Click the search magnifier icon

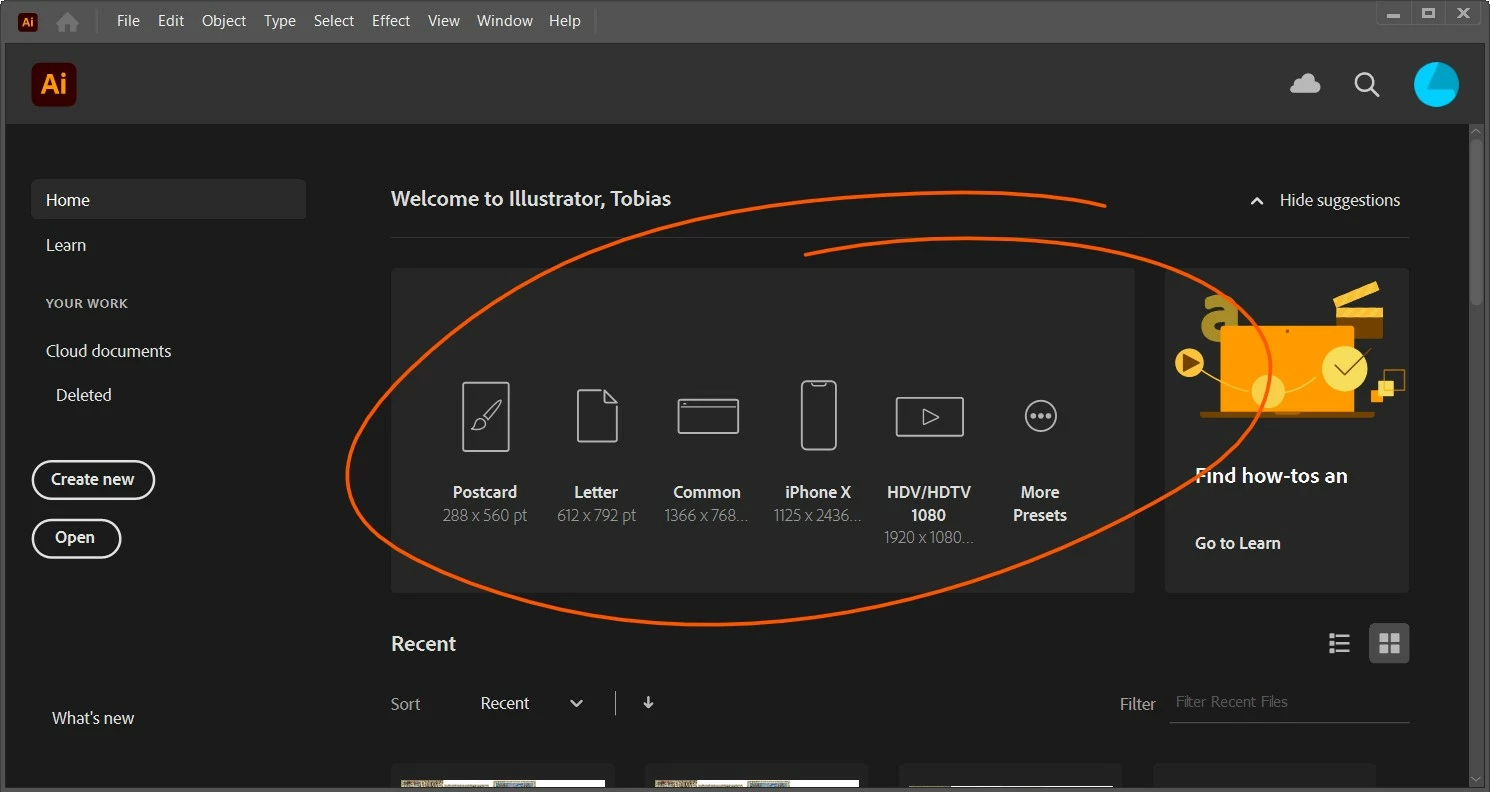click(1367, 85)
